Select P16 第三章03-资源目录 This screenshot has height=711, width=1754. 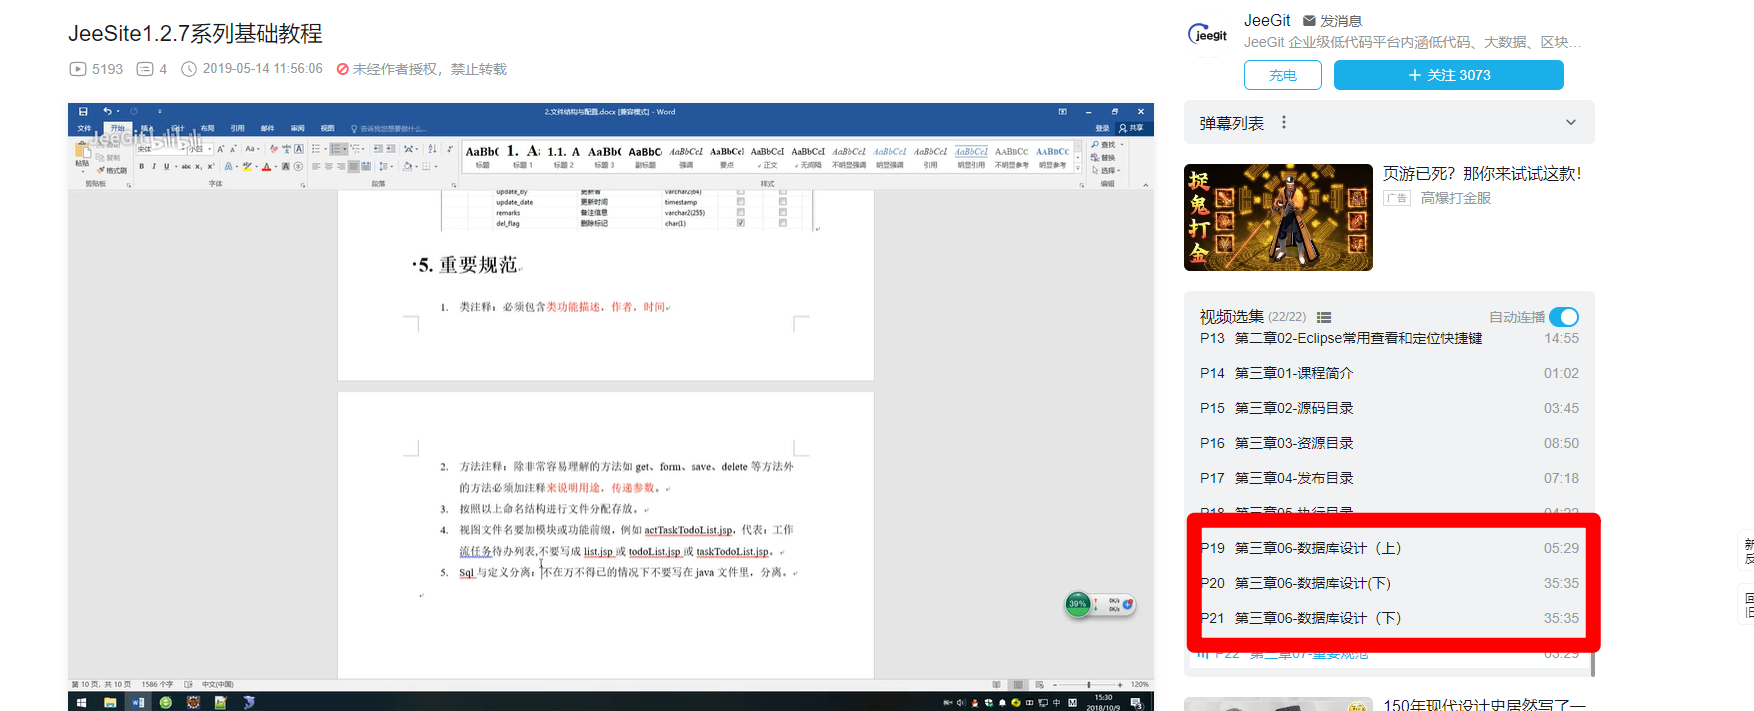click(1389, 443)
